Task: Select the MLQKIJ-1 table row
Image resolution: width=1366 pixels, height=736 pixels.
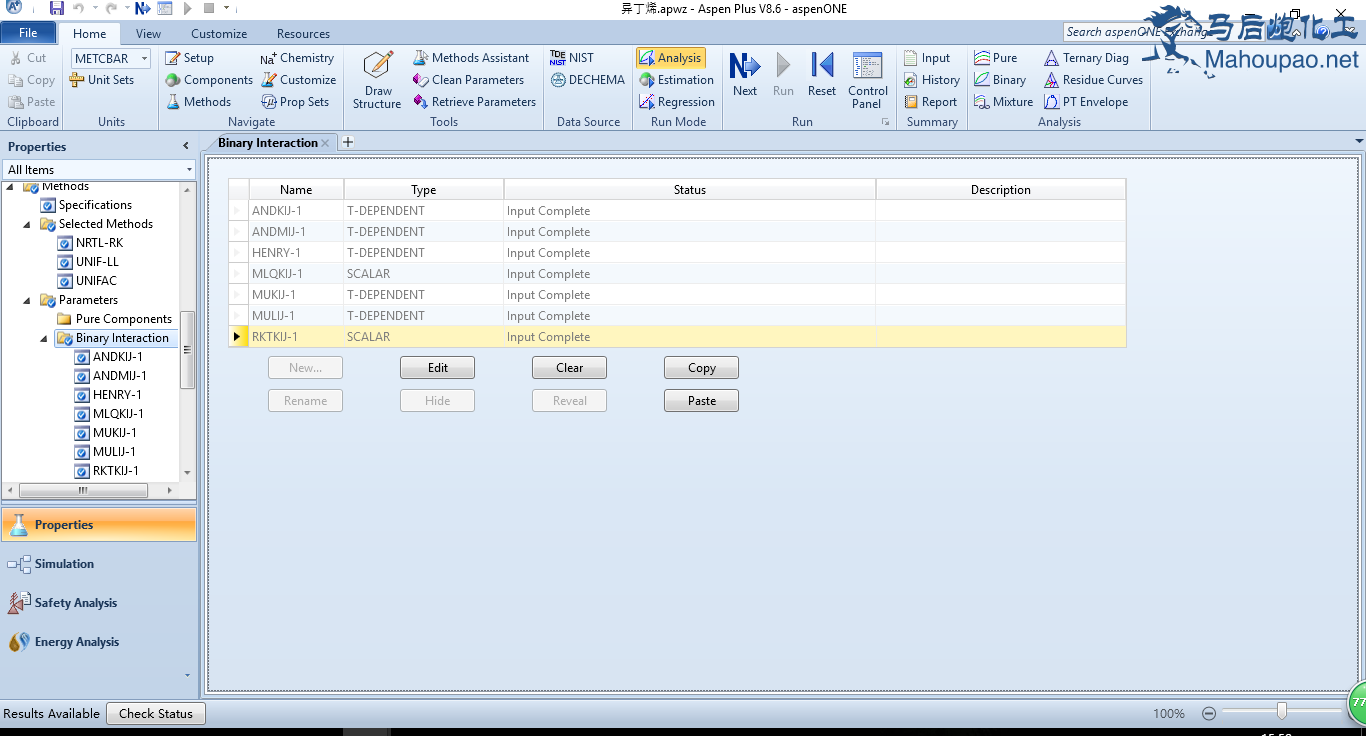Action: pyautogui.click(x=677, y=274)
